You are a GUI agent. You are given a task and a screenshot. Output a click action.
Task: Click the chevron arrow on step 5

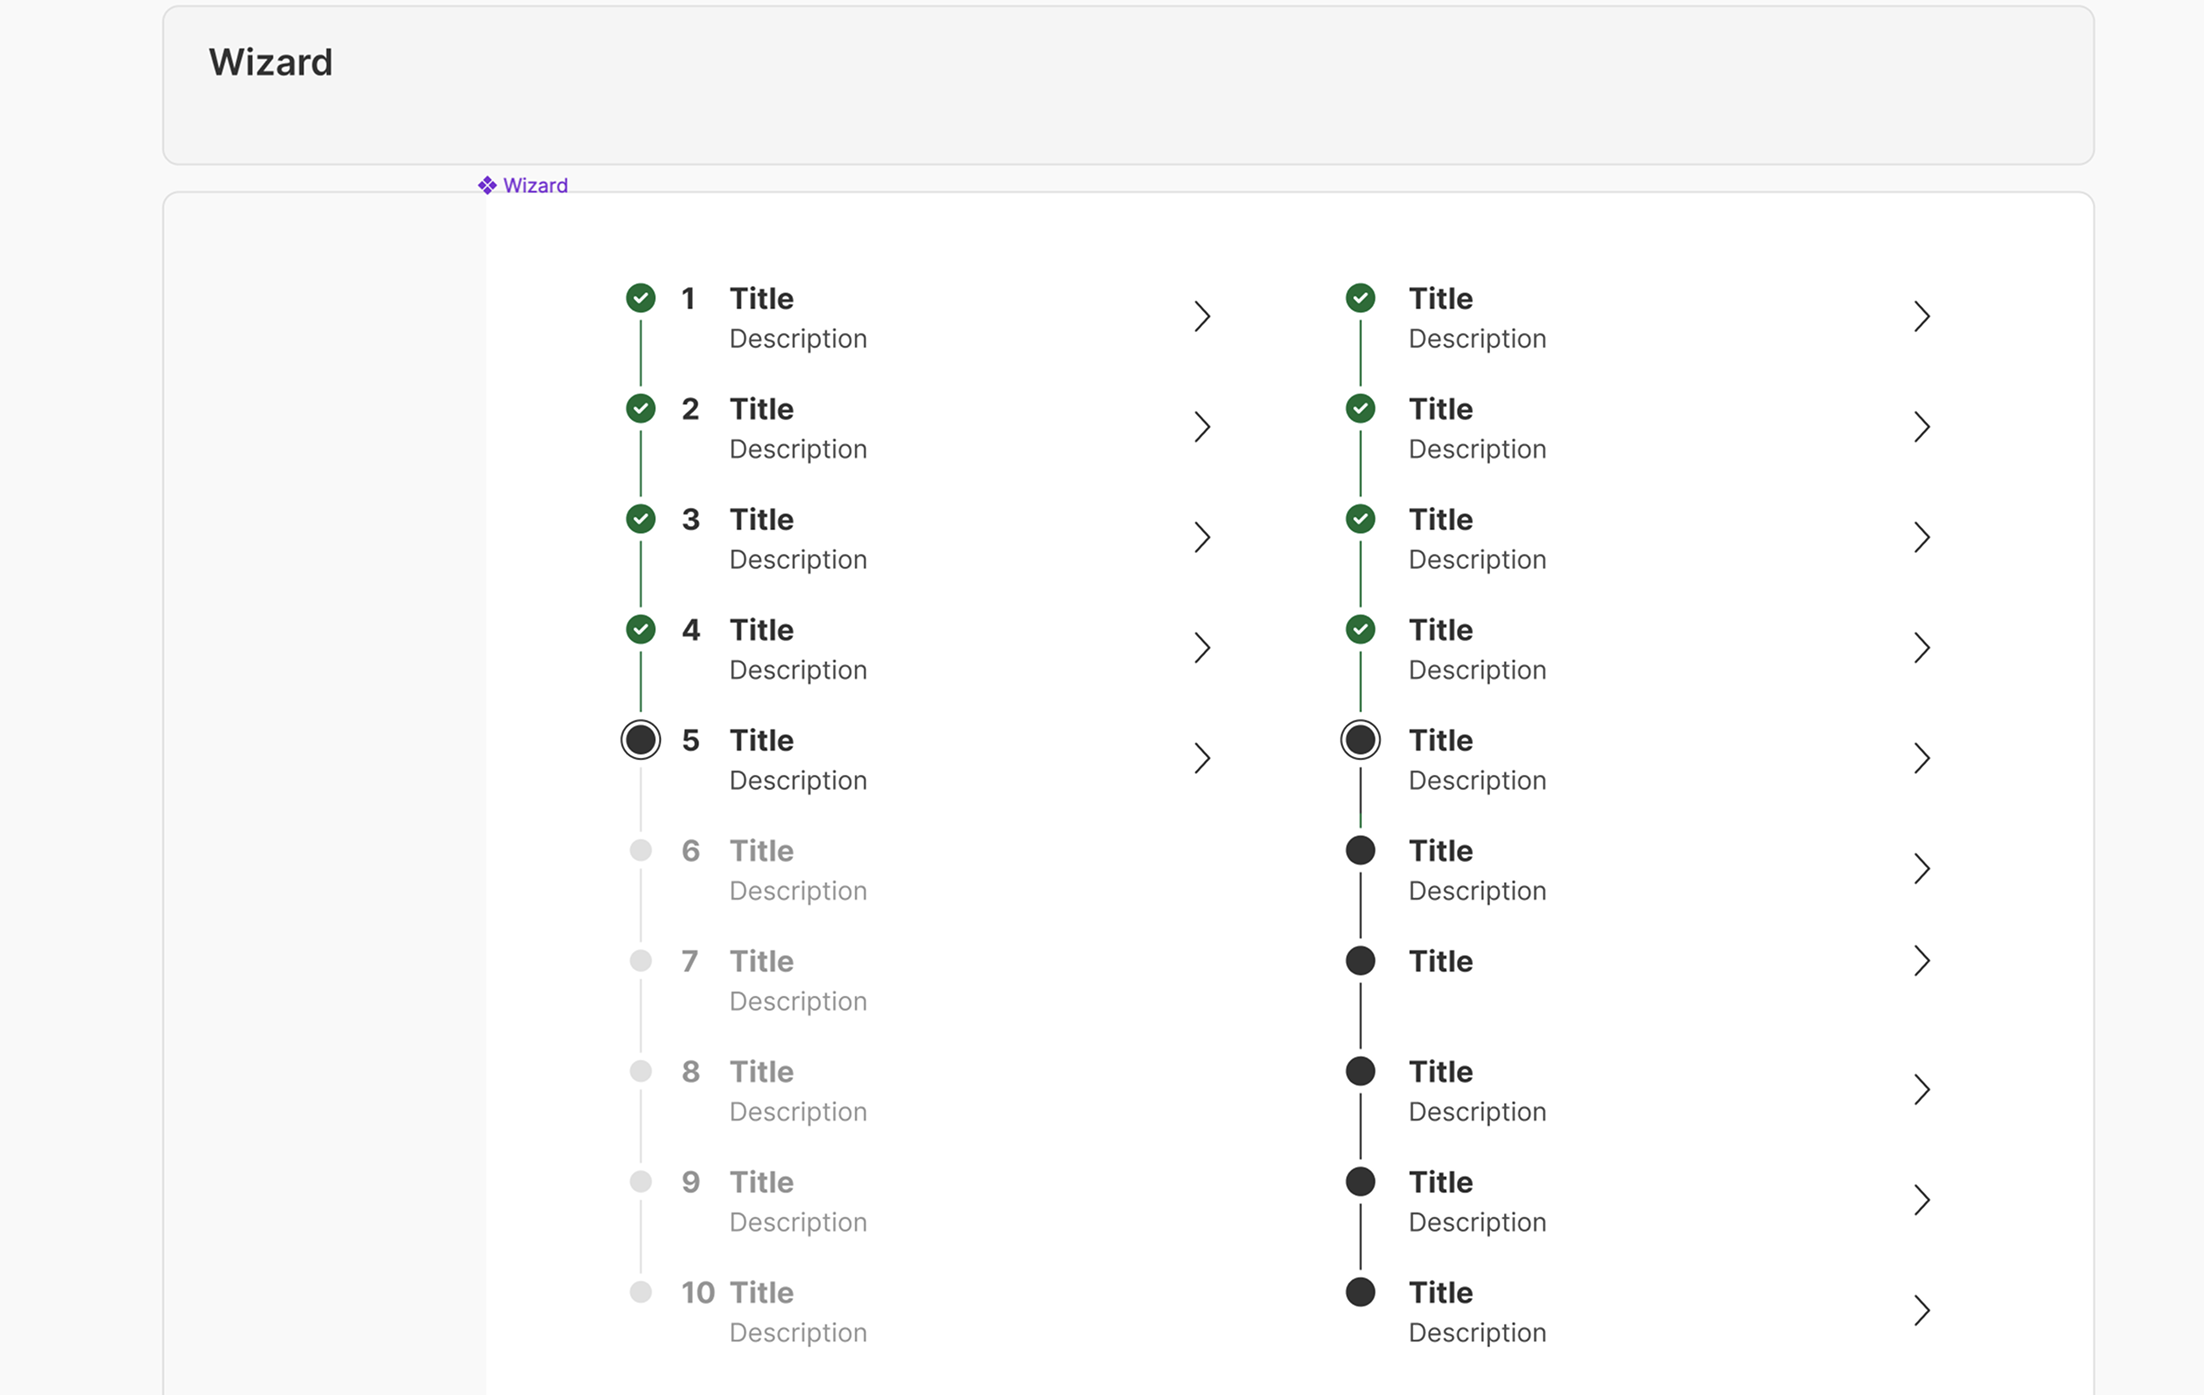pos(1202,758)
